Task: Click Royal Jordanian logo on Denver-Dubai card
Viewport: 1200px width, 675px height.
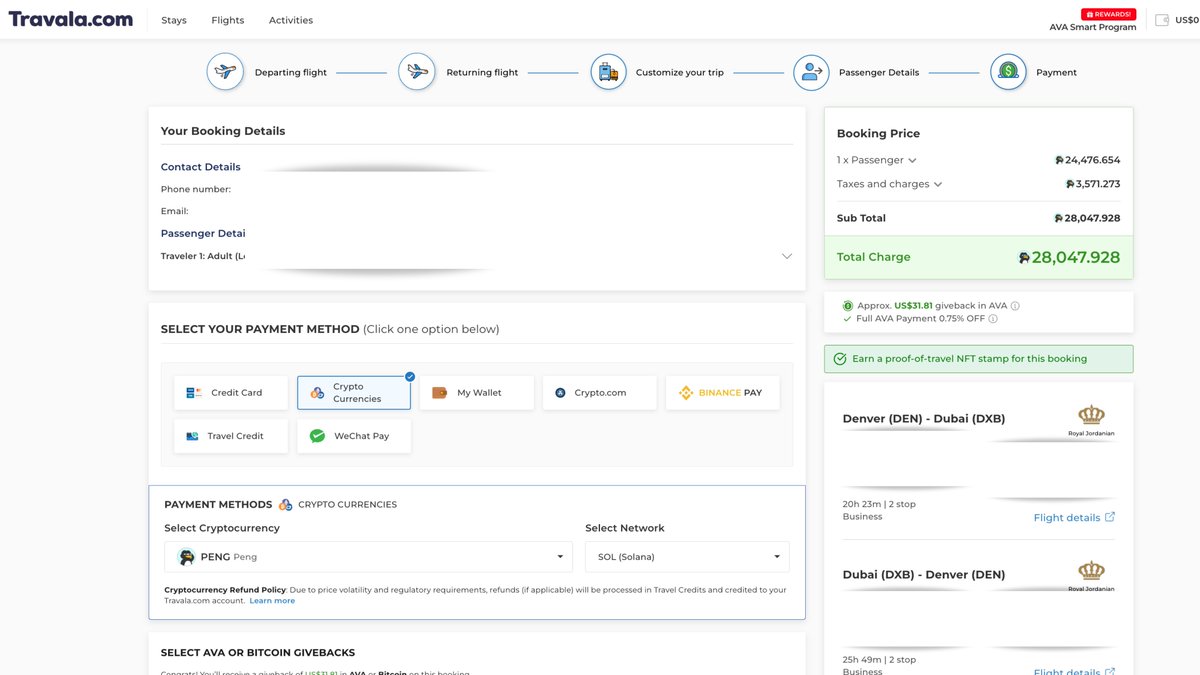Action: (1091, 421)
